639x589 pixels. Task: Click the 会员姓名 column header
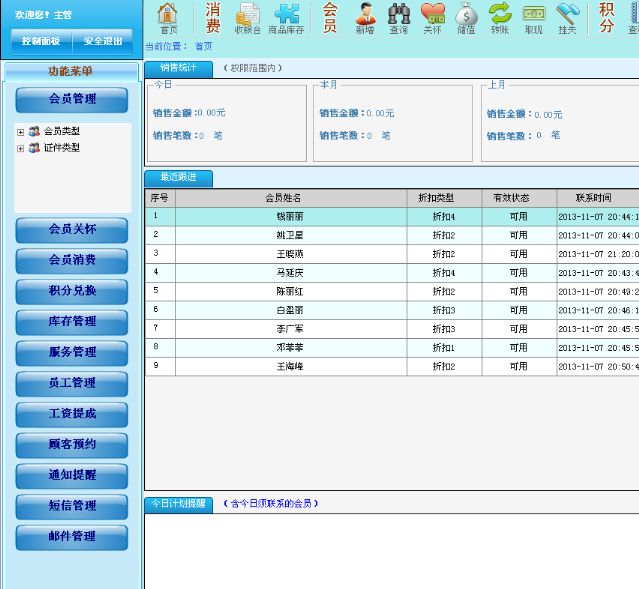coord(290,198)
